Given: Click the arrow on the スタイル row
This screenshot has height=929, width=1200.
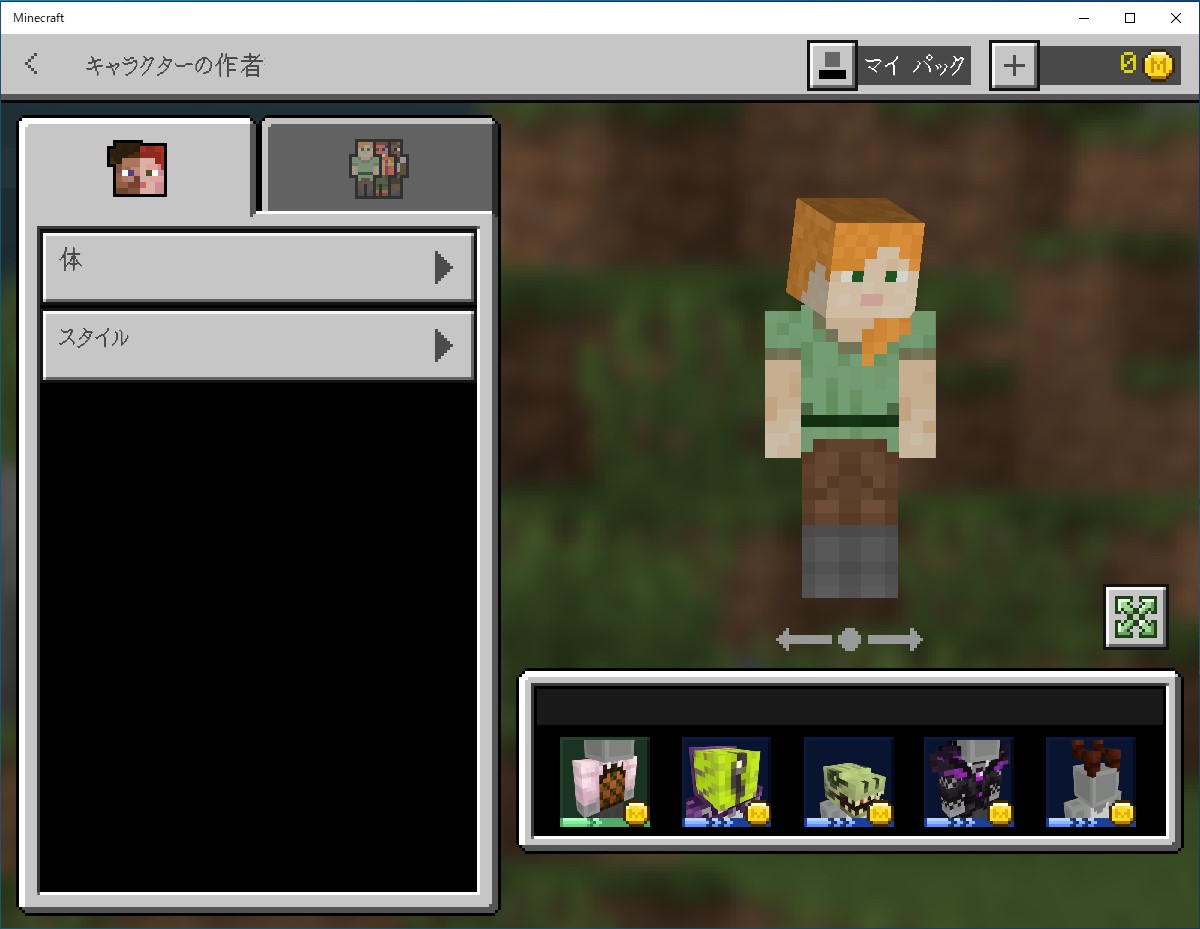Looking at the screenshot, I should (x=444, y=346).
